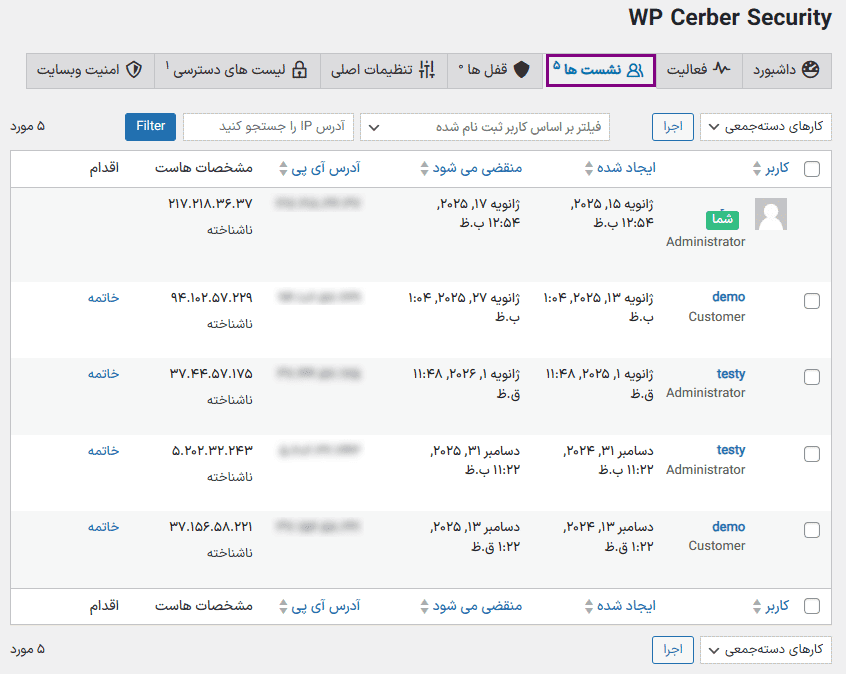Click the Administrator user avatar

pyautogui.click(x=770, y=214)
